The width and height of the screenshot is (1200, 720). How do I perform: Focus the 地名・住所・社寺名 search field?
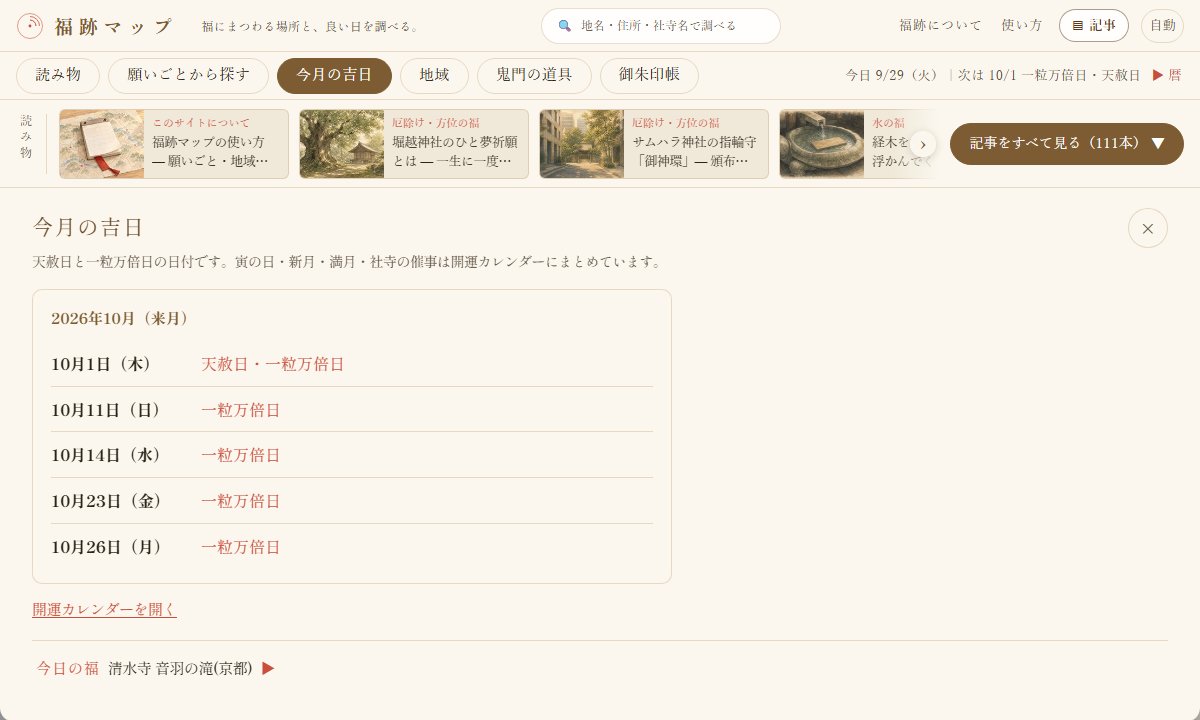[x=661, y=26]
